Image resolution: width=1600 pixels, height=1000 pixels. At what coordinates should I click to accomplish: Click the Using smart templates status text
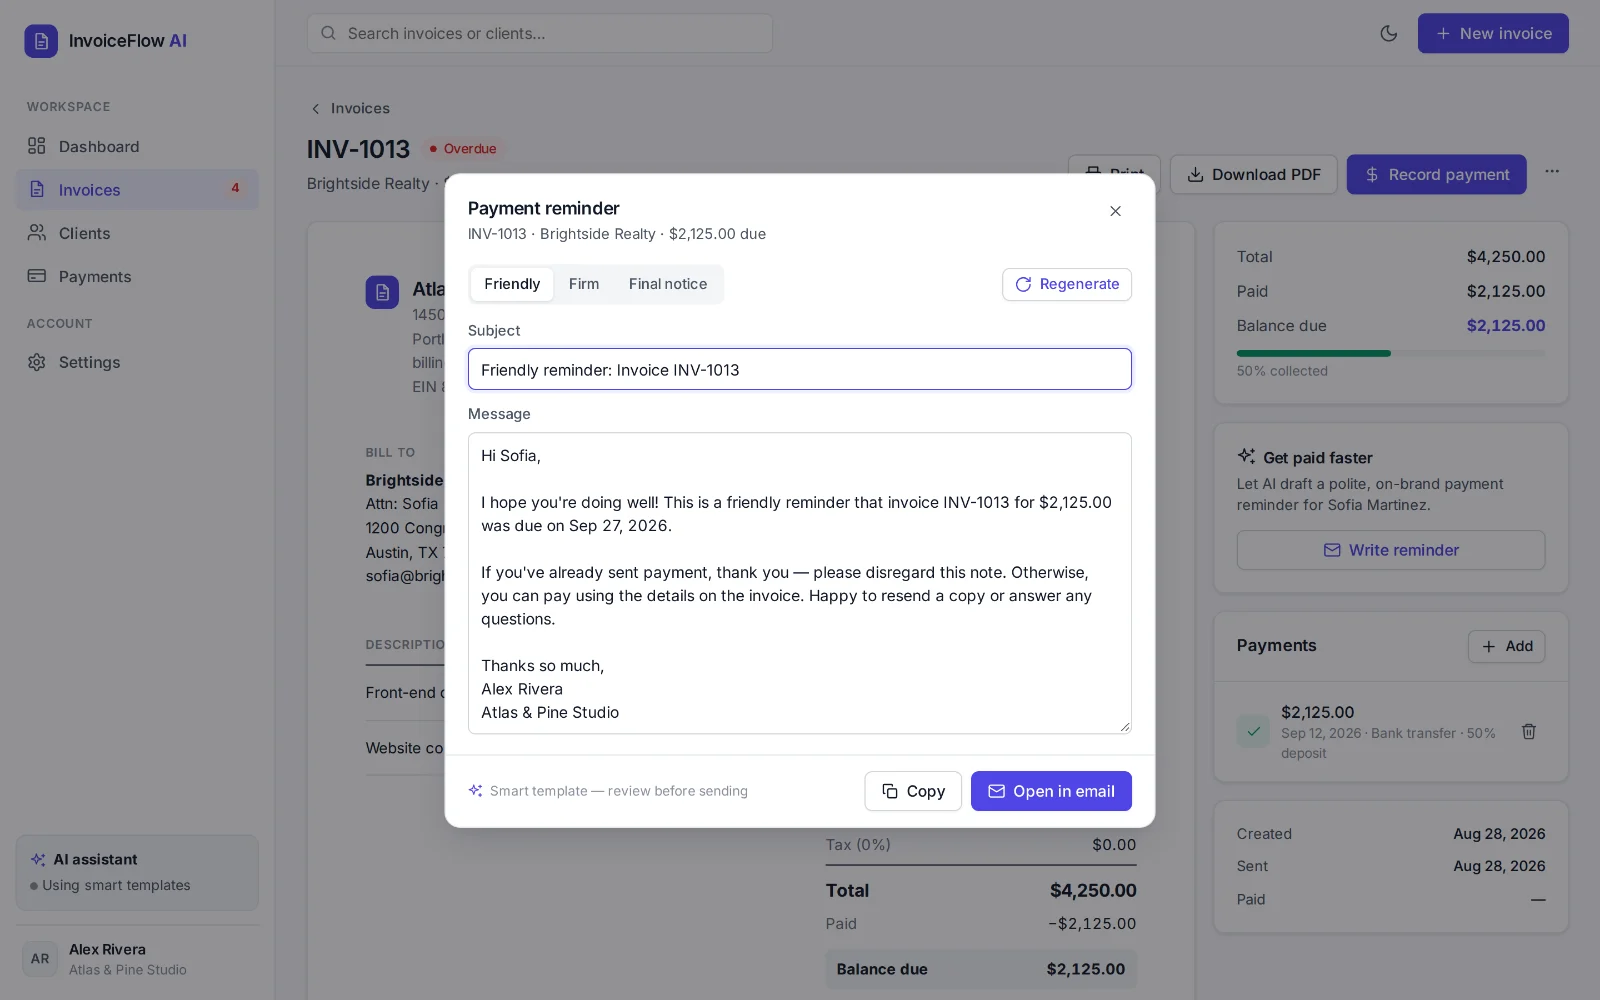tap(116, 885)
